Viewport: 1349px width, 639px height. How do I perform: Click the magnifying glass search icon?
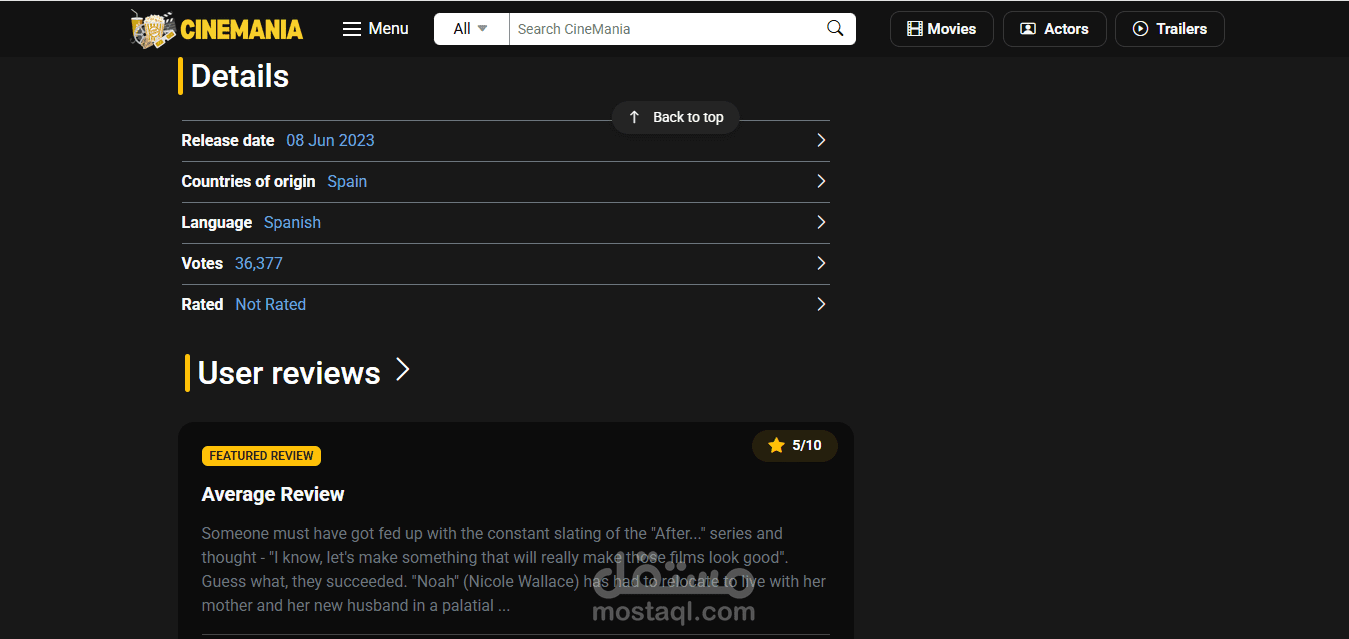pyautogui.click(x=835, y=29)
